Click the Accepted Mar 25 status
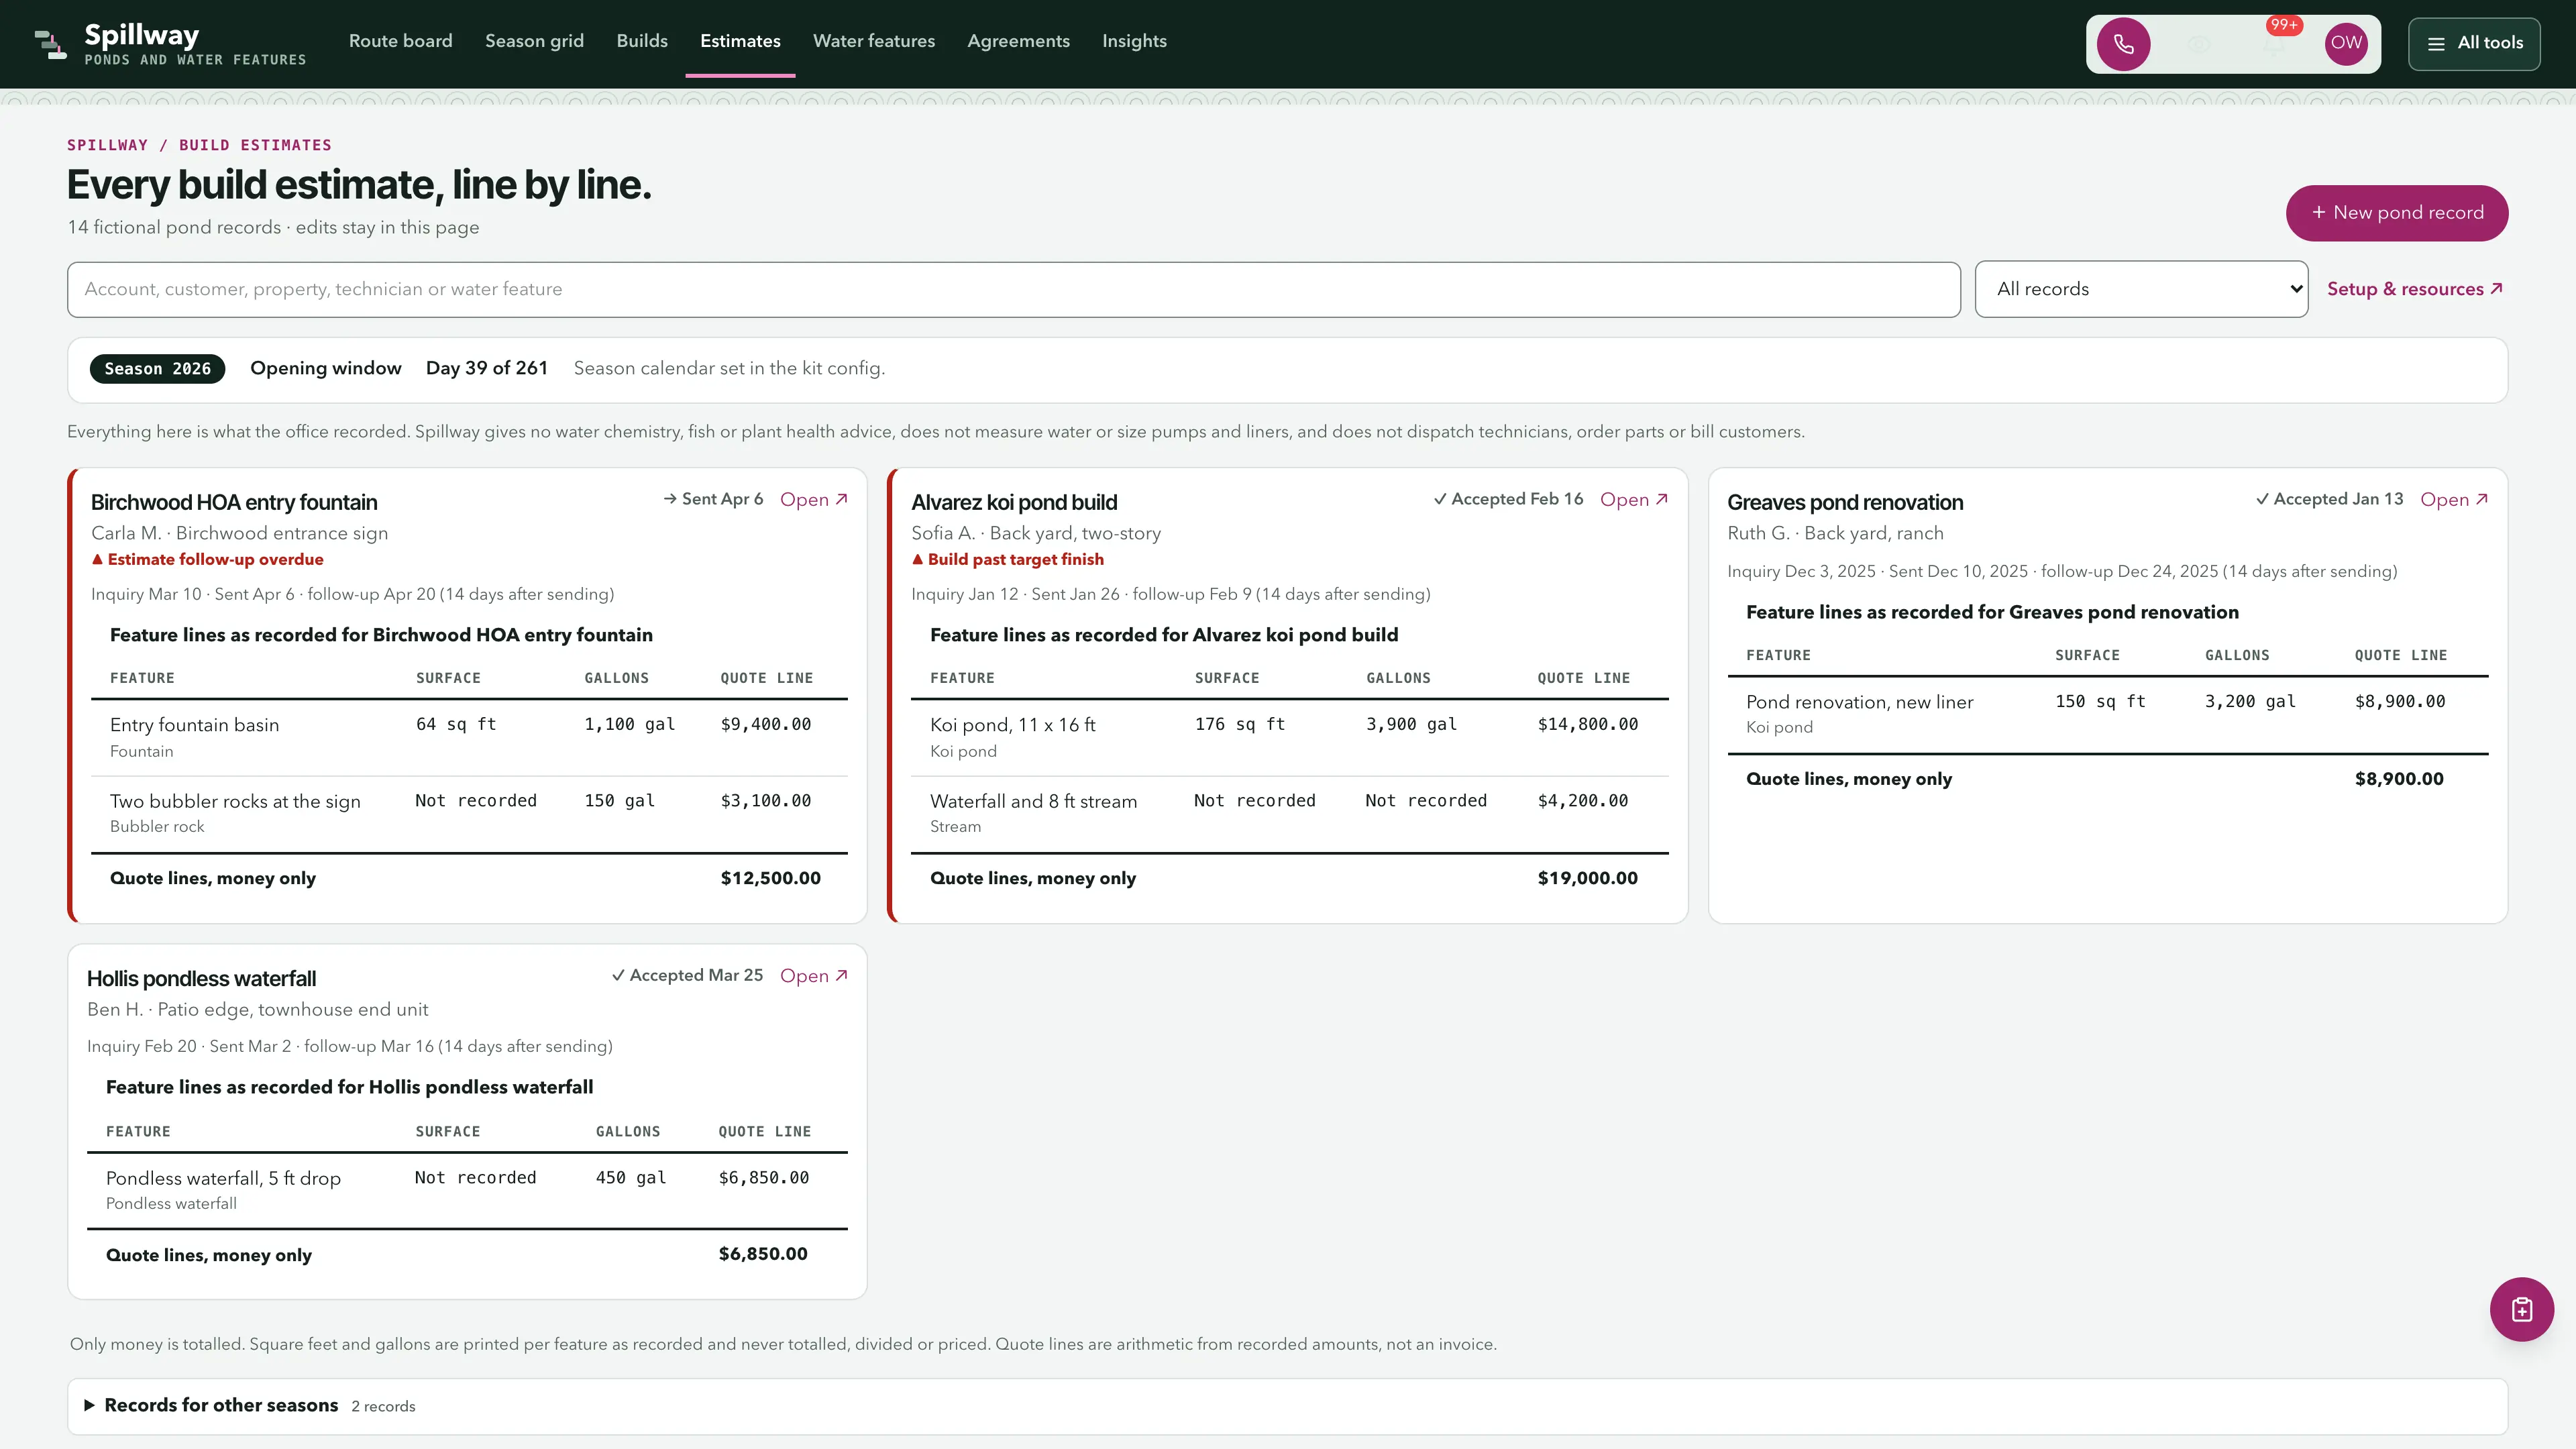The image size is (2576, 1449). coord(687,975)
